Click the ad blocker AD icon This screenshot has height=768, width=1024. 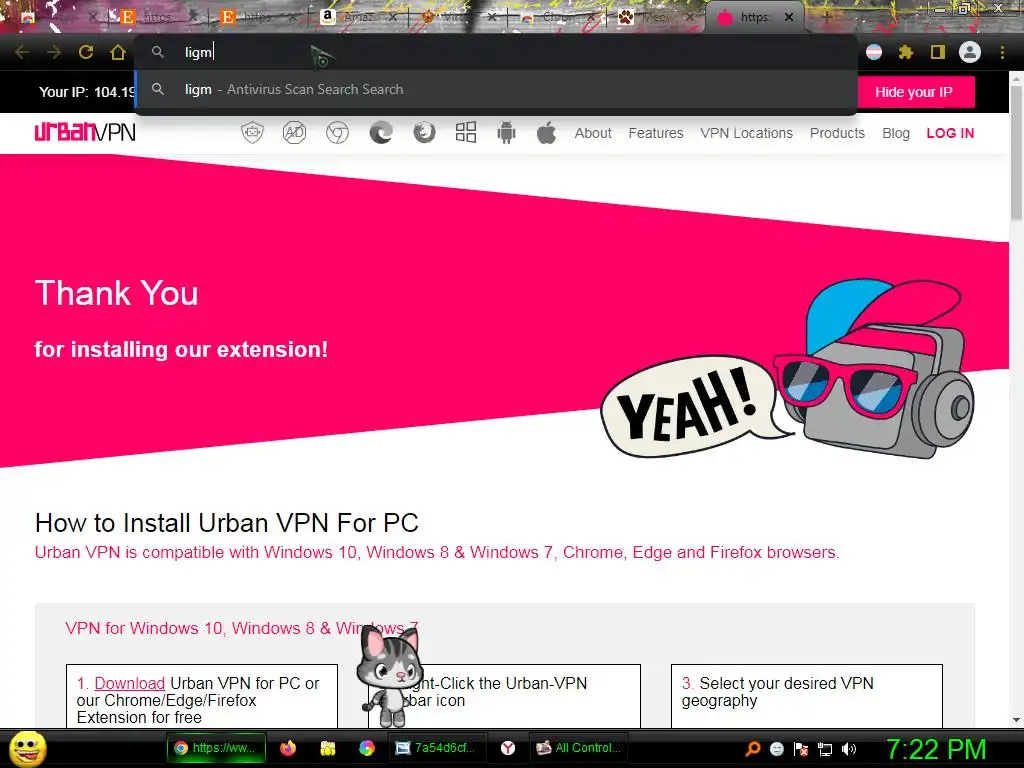point(294,133)
